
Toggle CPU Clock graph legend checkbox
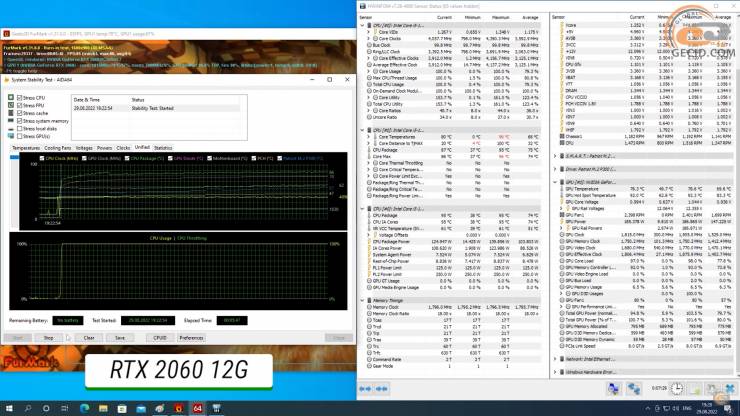[x=42, y=158]
